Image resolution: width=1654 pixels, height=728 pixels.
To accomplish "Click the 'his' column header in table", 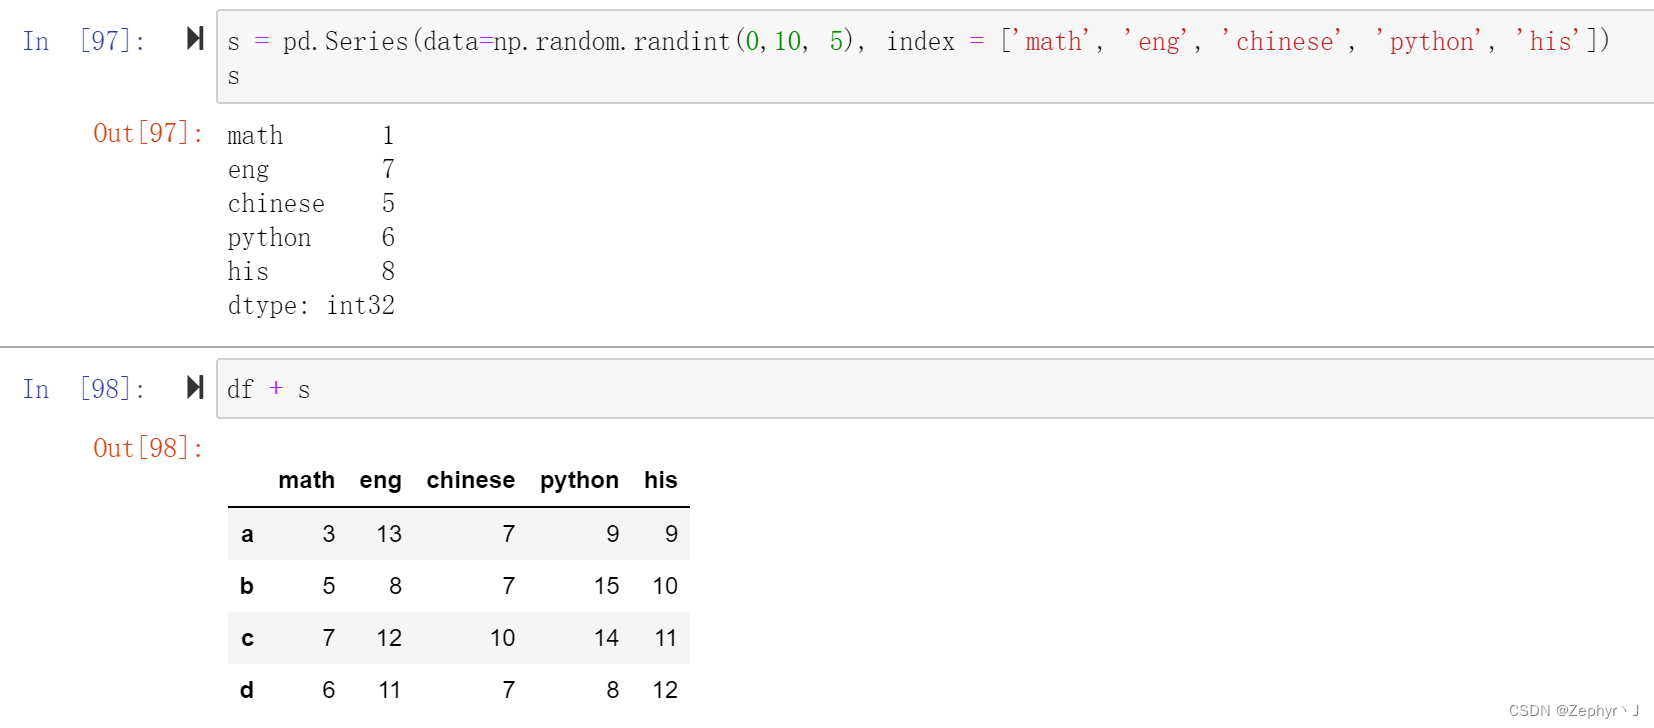I will coord(660,480).
